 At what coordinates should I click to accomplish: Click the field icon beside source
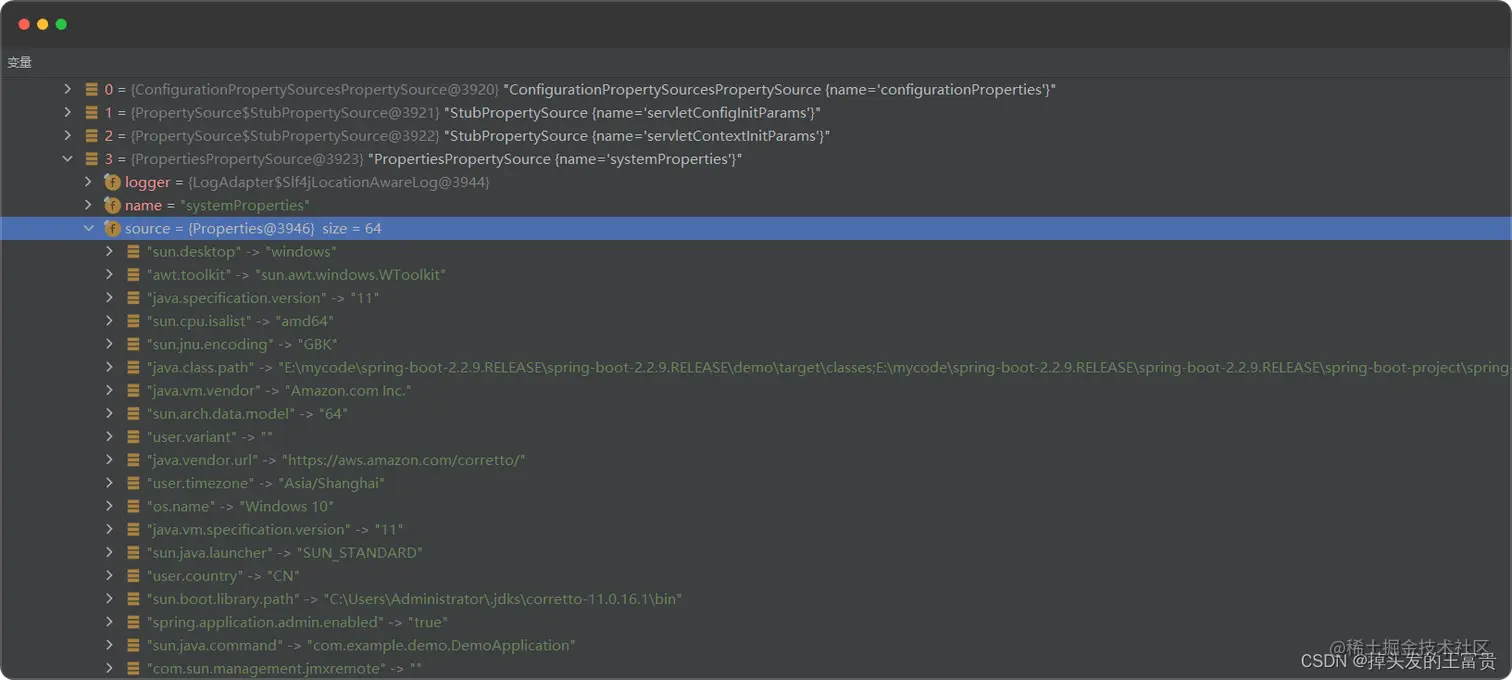coord(112,228)
